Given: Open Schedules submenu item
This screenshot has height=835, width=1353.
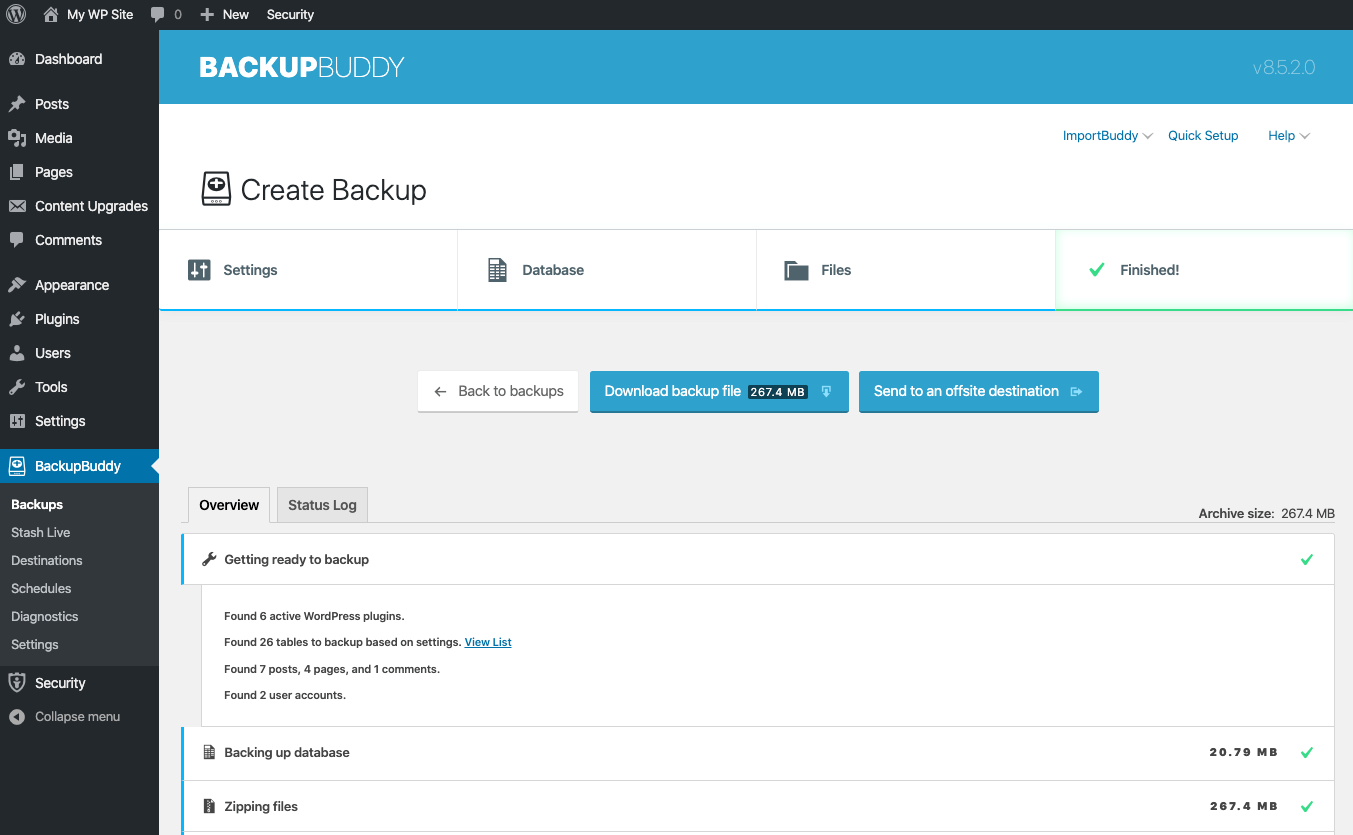Looking at the screenshot, I should point(41,589).
